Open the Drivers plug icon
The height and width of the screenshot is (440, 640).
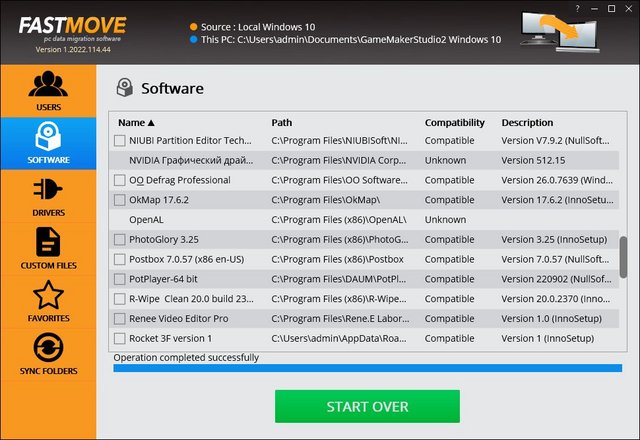pos(48,189)
